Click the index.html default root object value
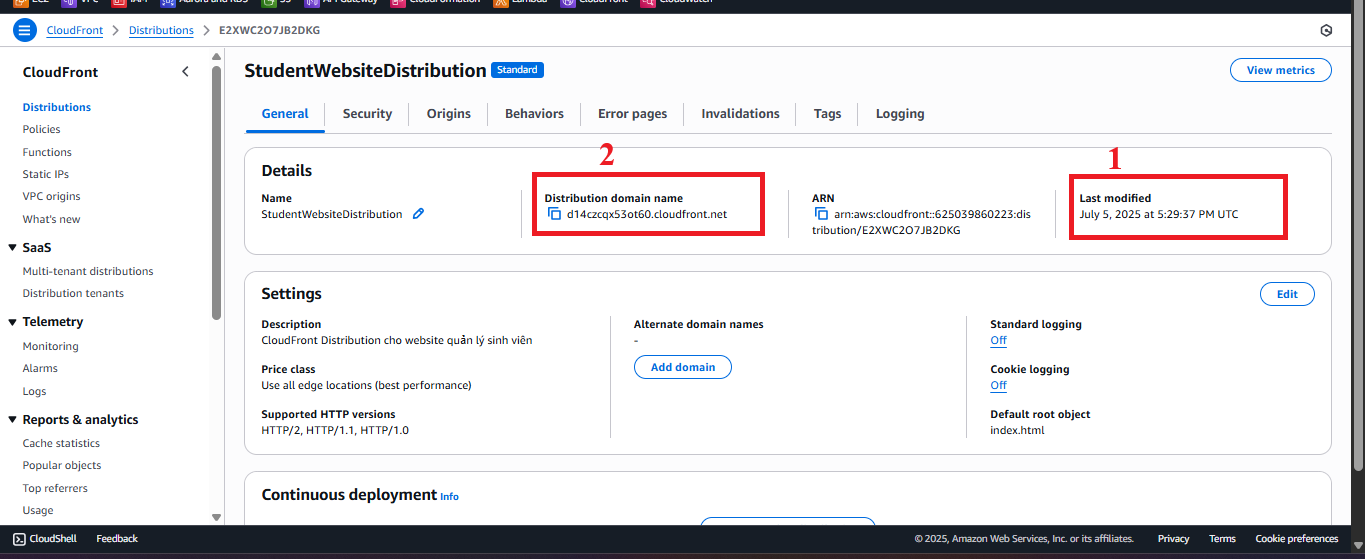 coord(1017,430)
